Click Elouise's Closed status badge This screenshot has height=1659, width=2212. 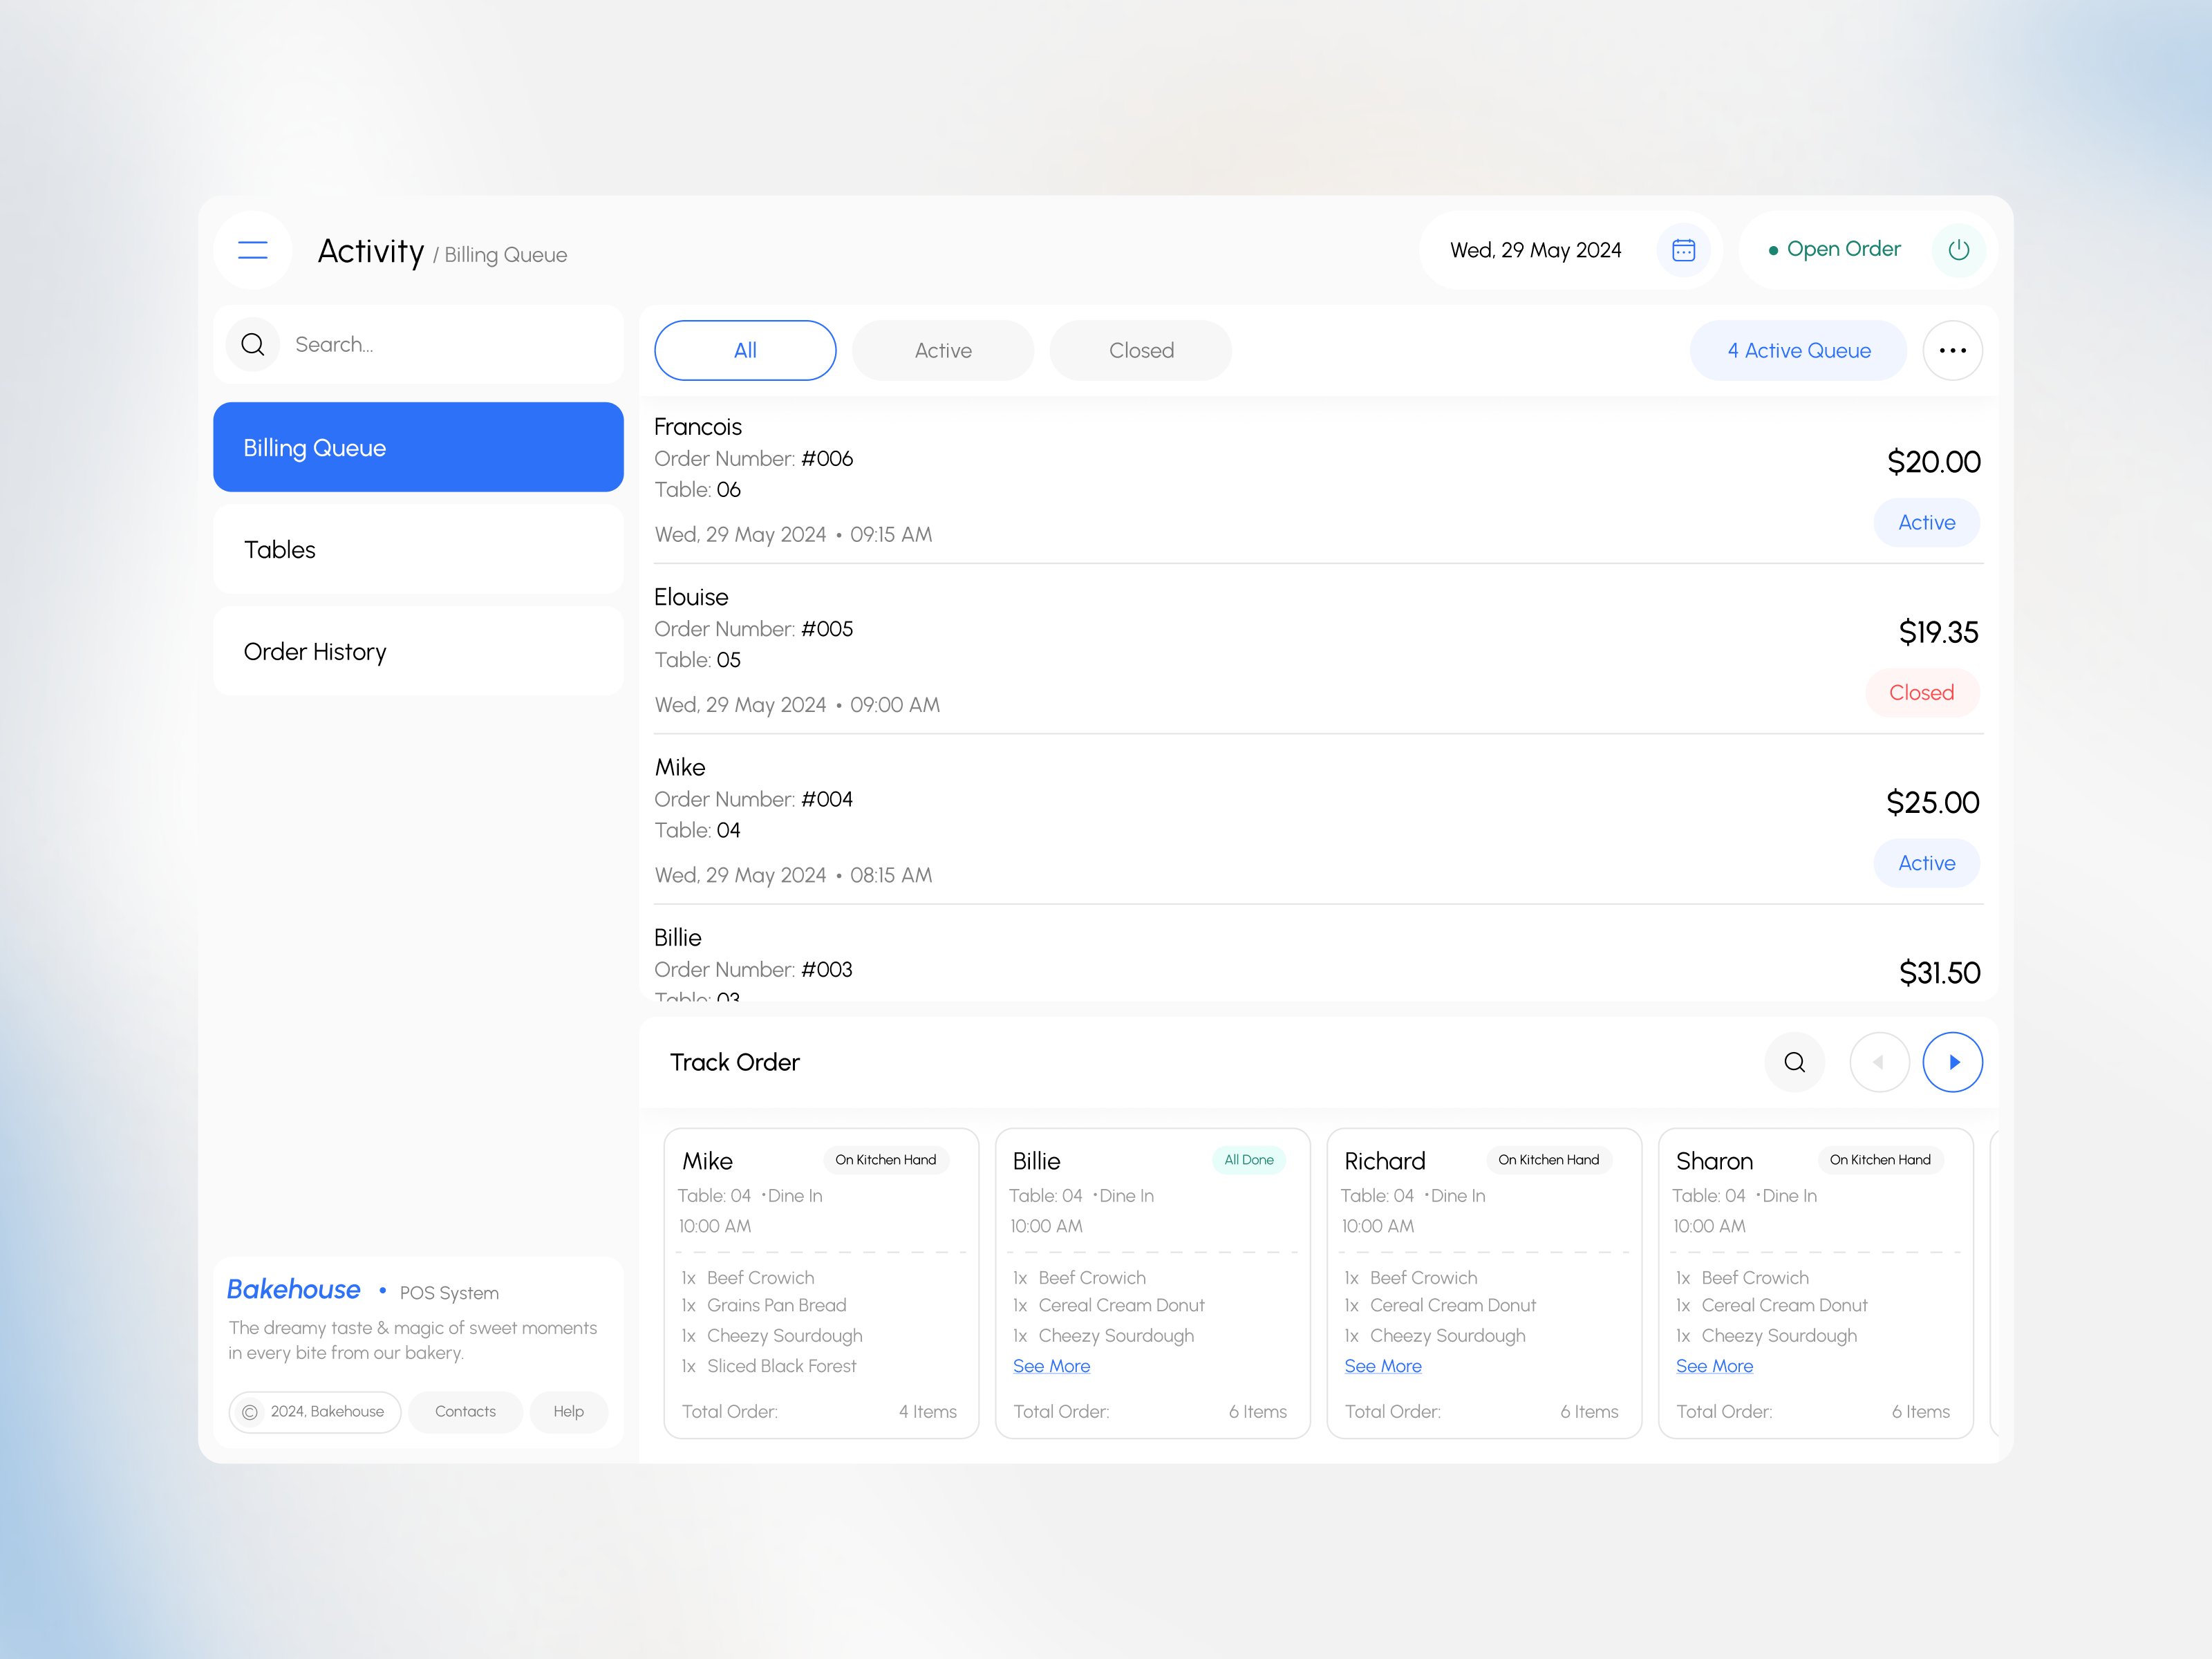[x=1921, y=693]
